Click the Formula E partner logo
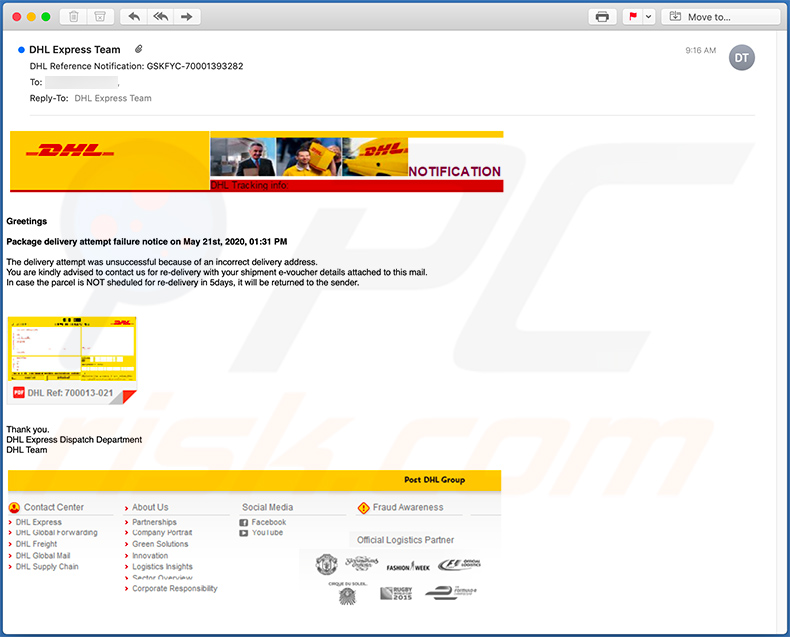 pyautogui.click(x=451, y=592)
